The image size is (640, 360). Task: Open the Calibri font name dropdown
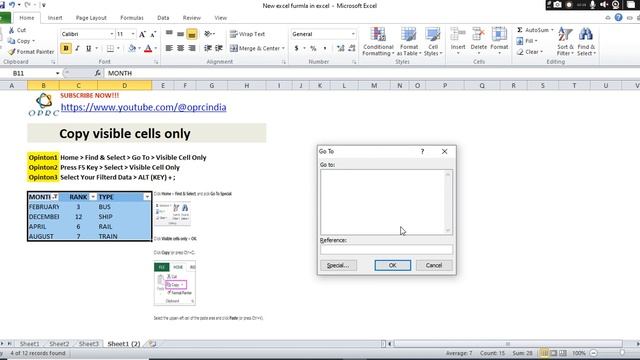coord(111,34)
